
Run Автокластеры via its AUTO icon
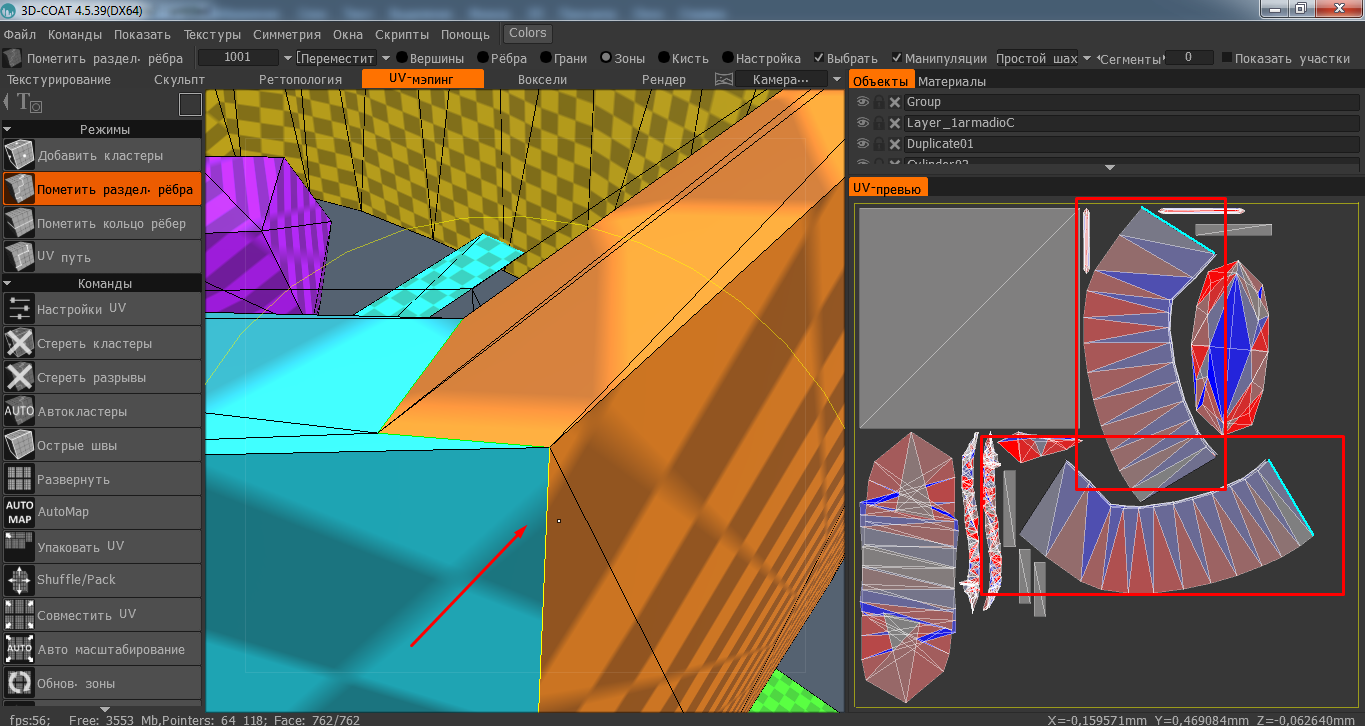[19, 411]
